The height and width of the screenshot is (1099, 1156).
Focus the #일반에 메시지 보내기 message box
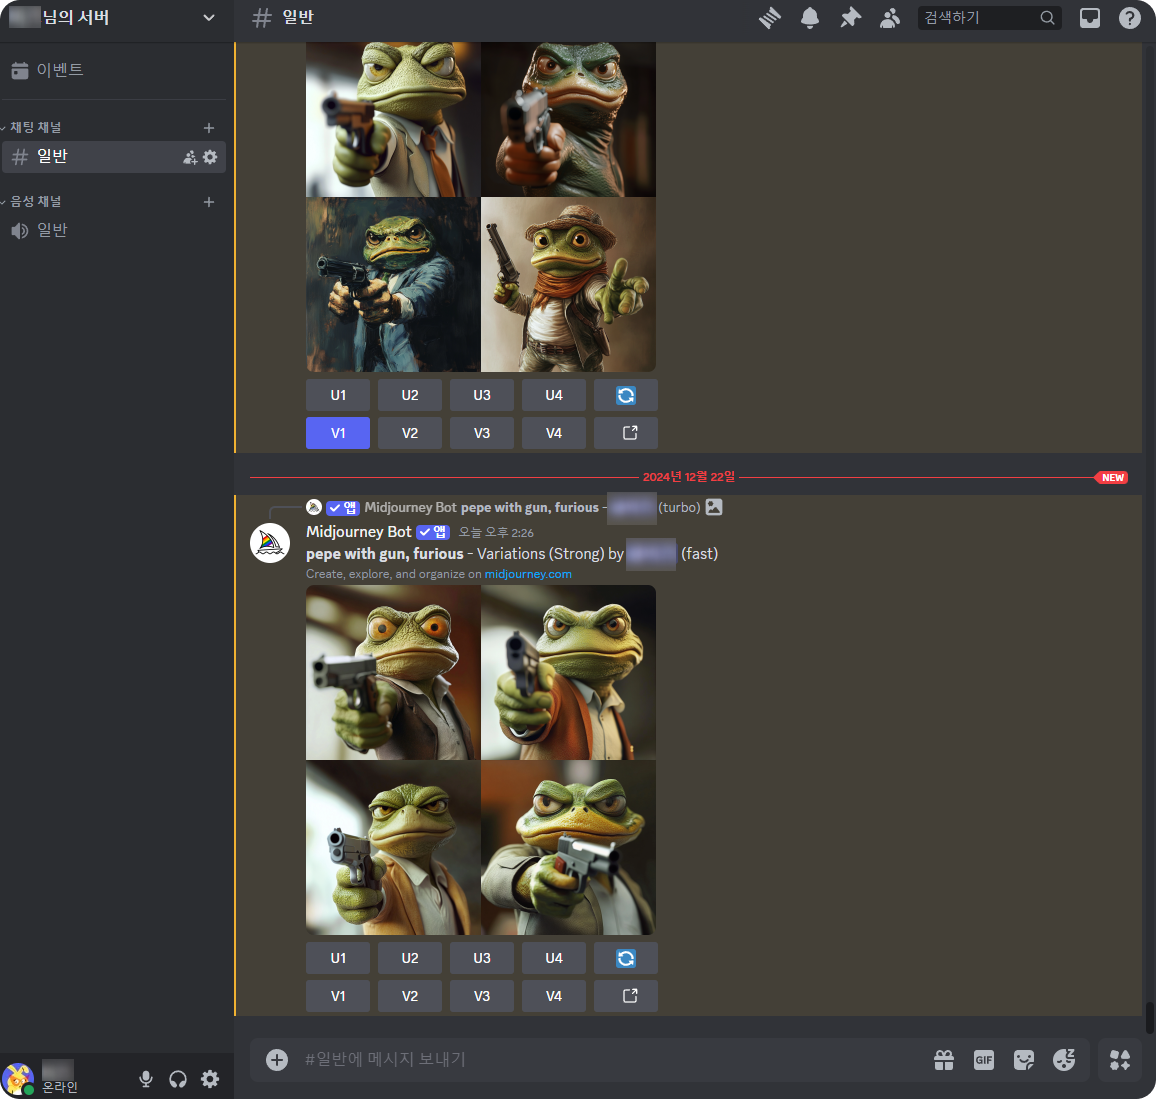[612, 1060]
